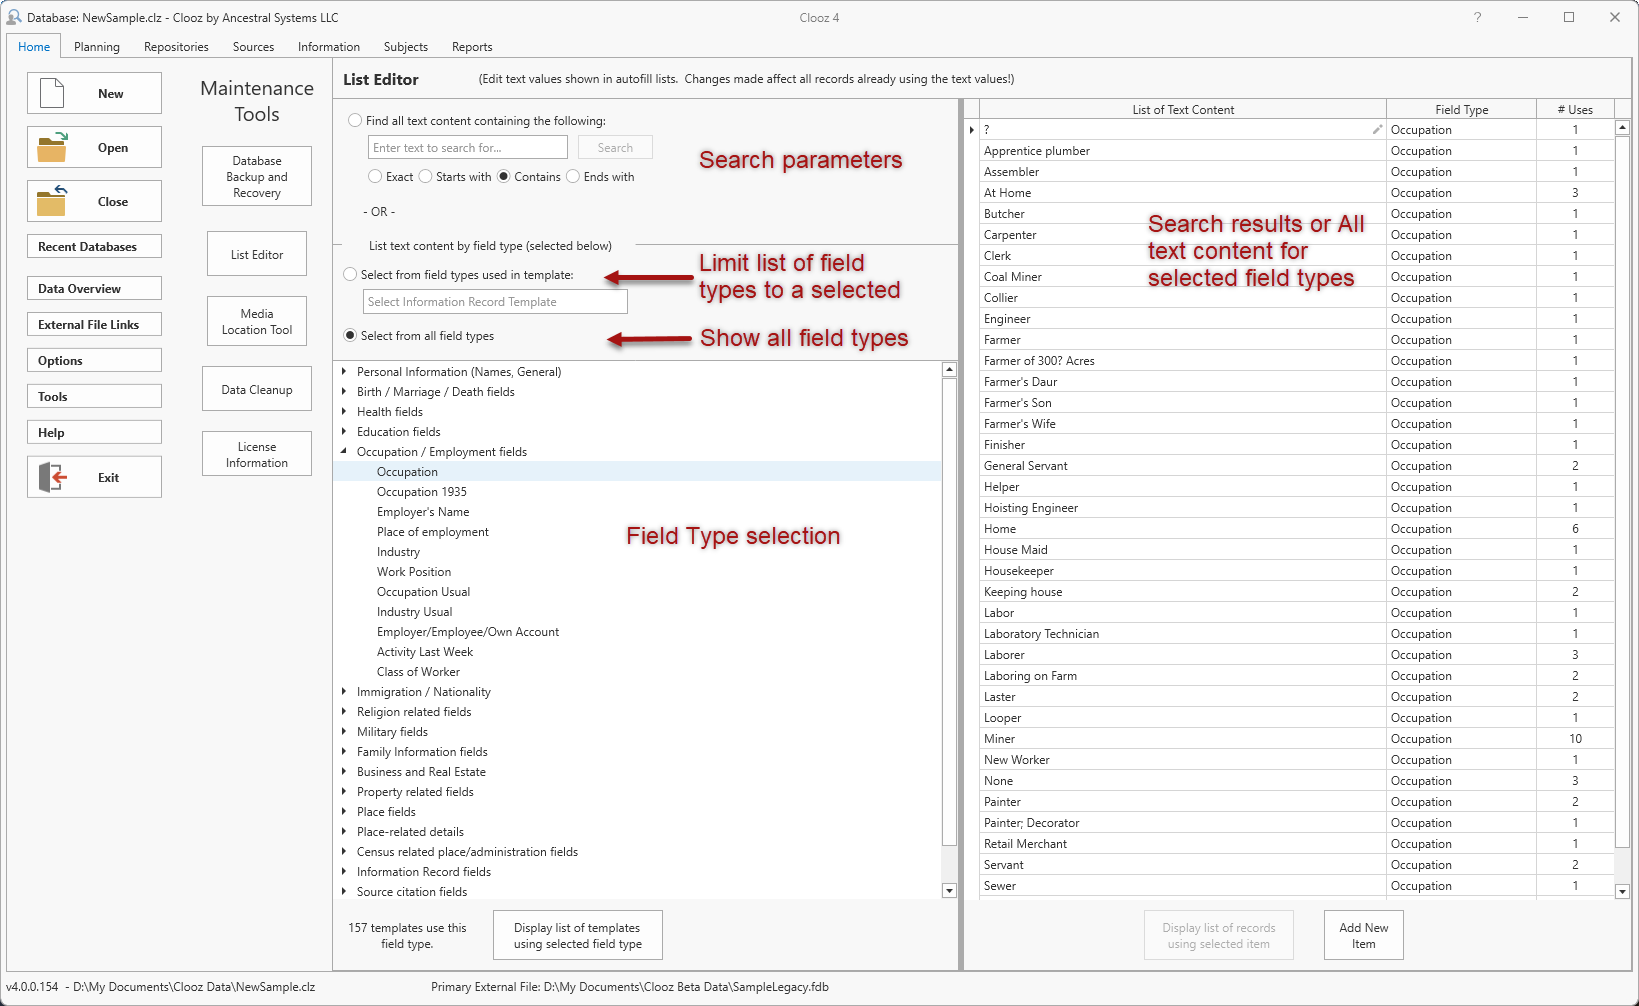Click the 'Enter text to search for' field
Screen dimensions: 1639x1006
point(466,147)
